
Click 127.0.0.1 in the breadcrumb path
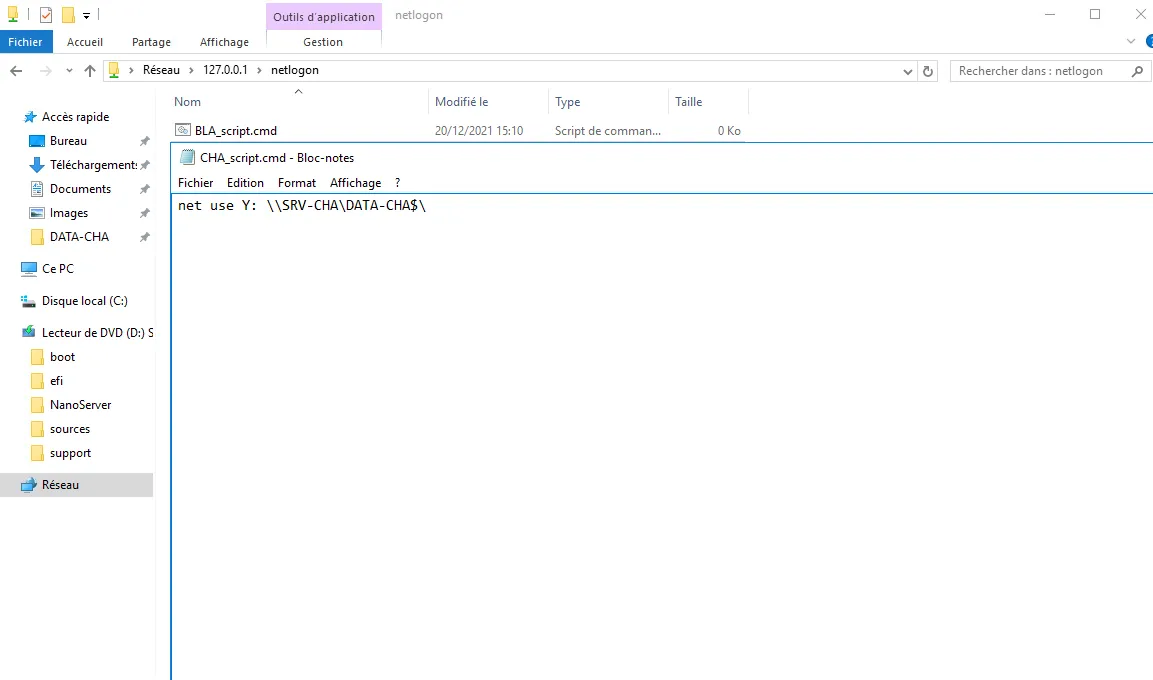[225, 71]
